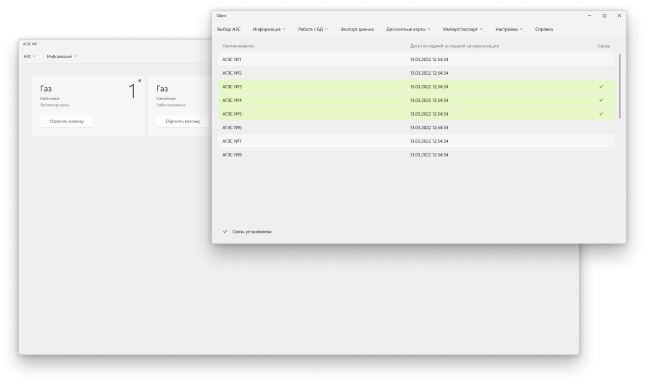The image size is (647, 383).
Task: Click the status dot on the first Газ card
Action: [139, 81]
